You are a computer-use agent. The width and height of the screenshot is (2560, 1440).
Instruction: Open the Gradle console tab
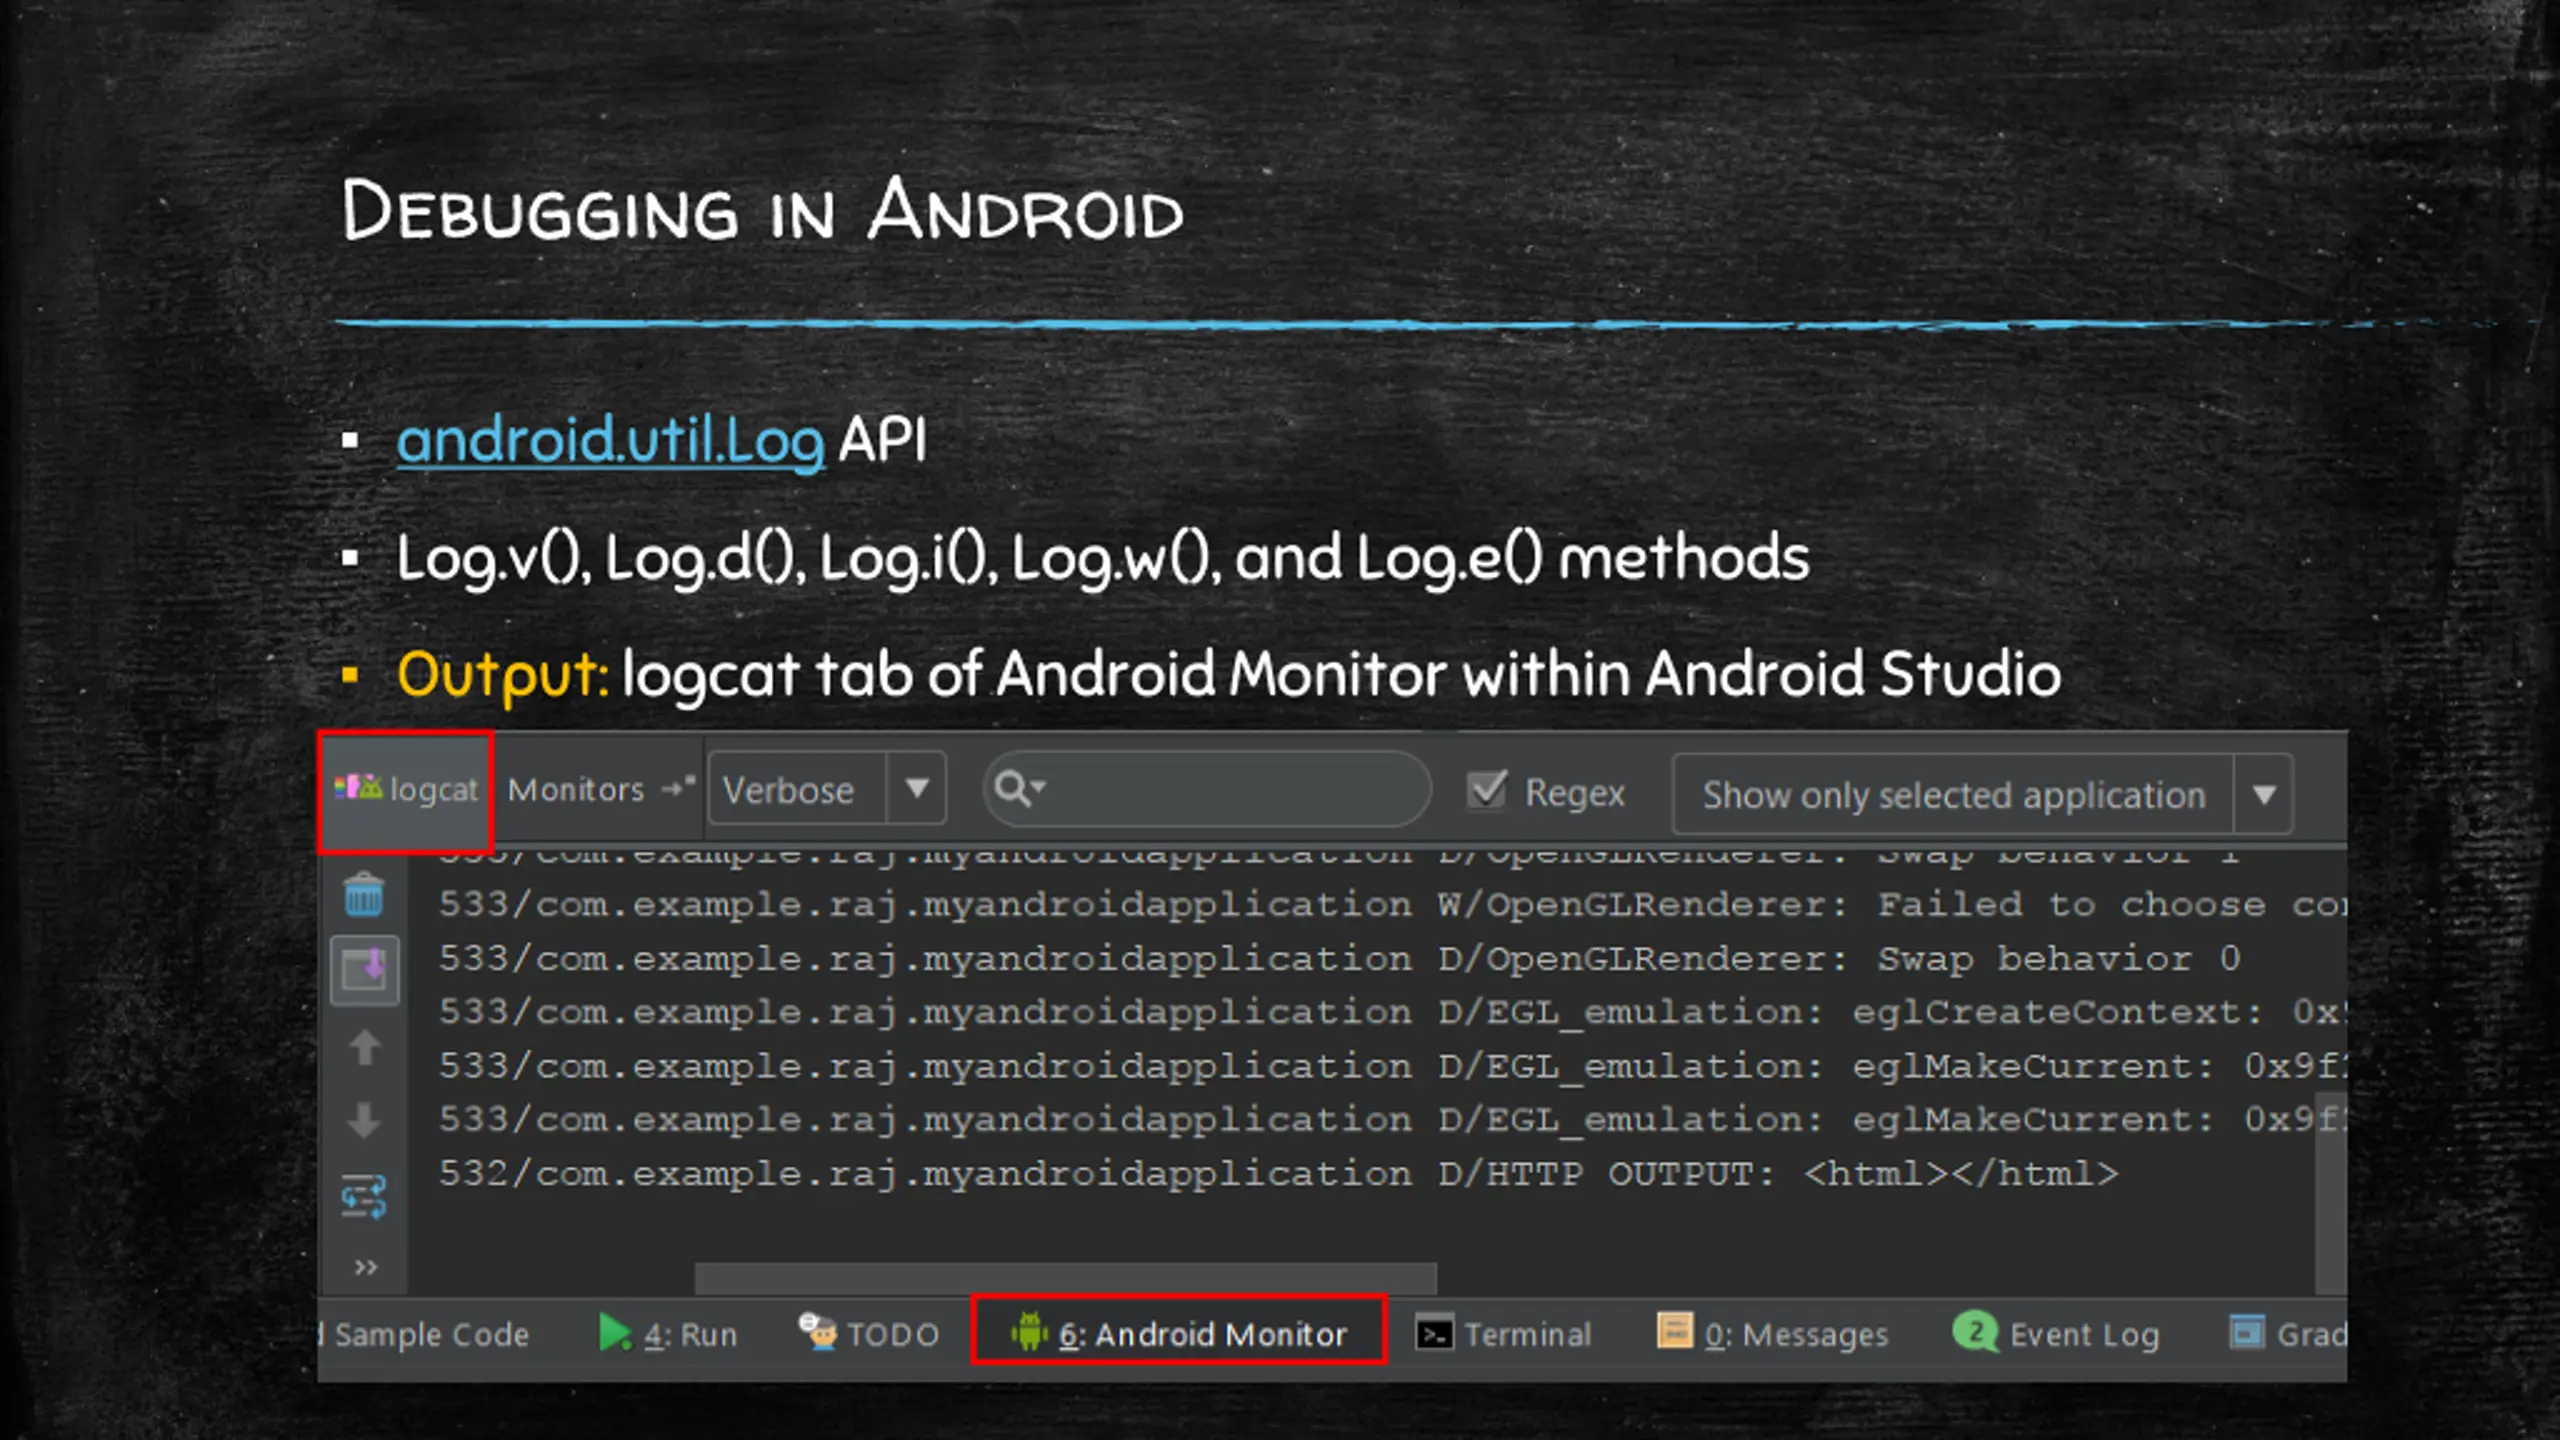[2288, 1334]
